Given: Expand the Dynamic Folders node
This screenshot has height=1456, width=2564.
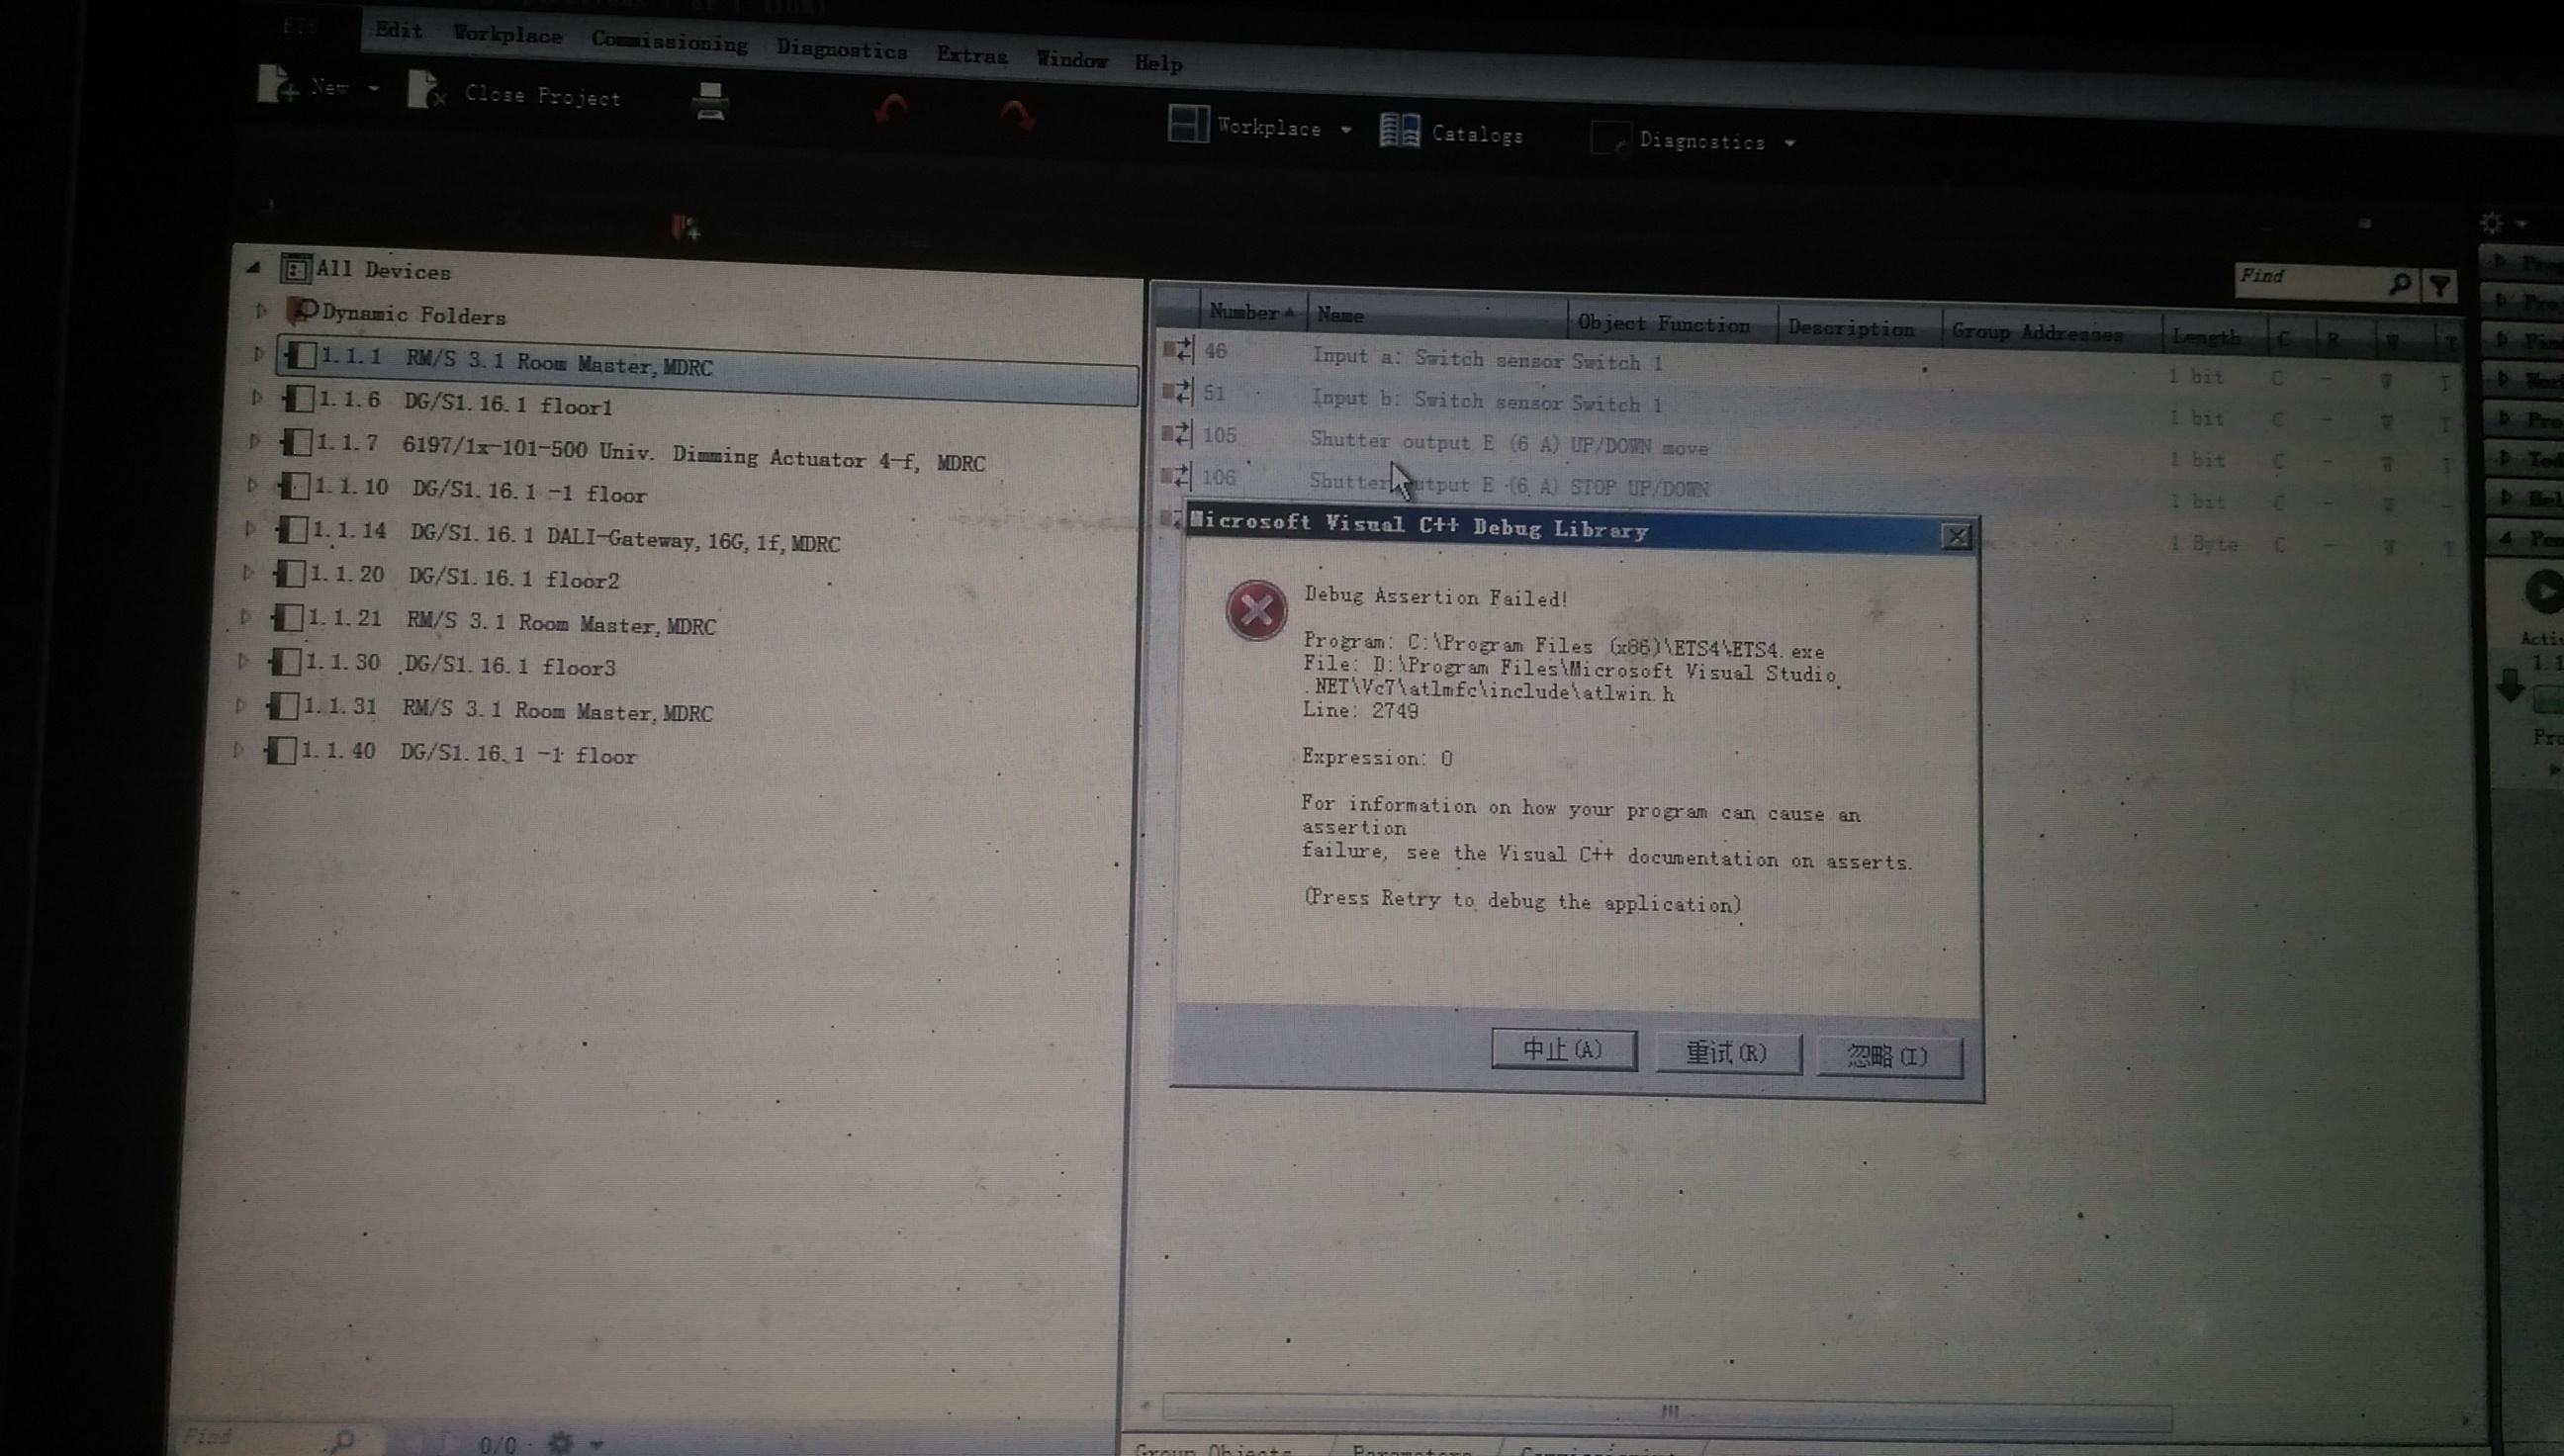Looking at the screenshot, I should [261, 310].
